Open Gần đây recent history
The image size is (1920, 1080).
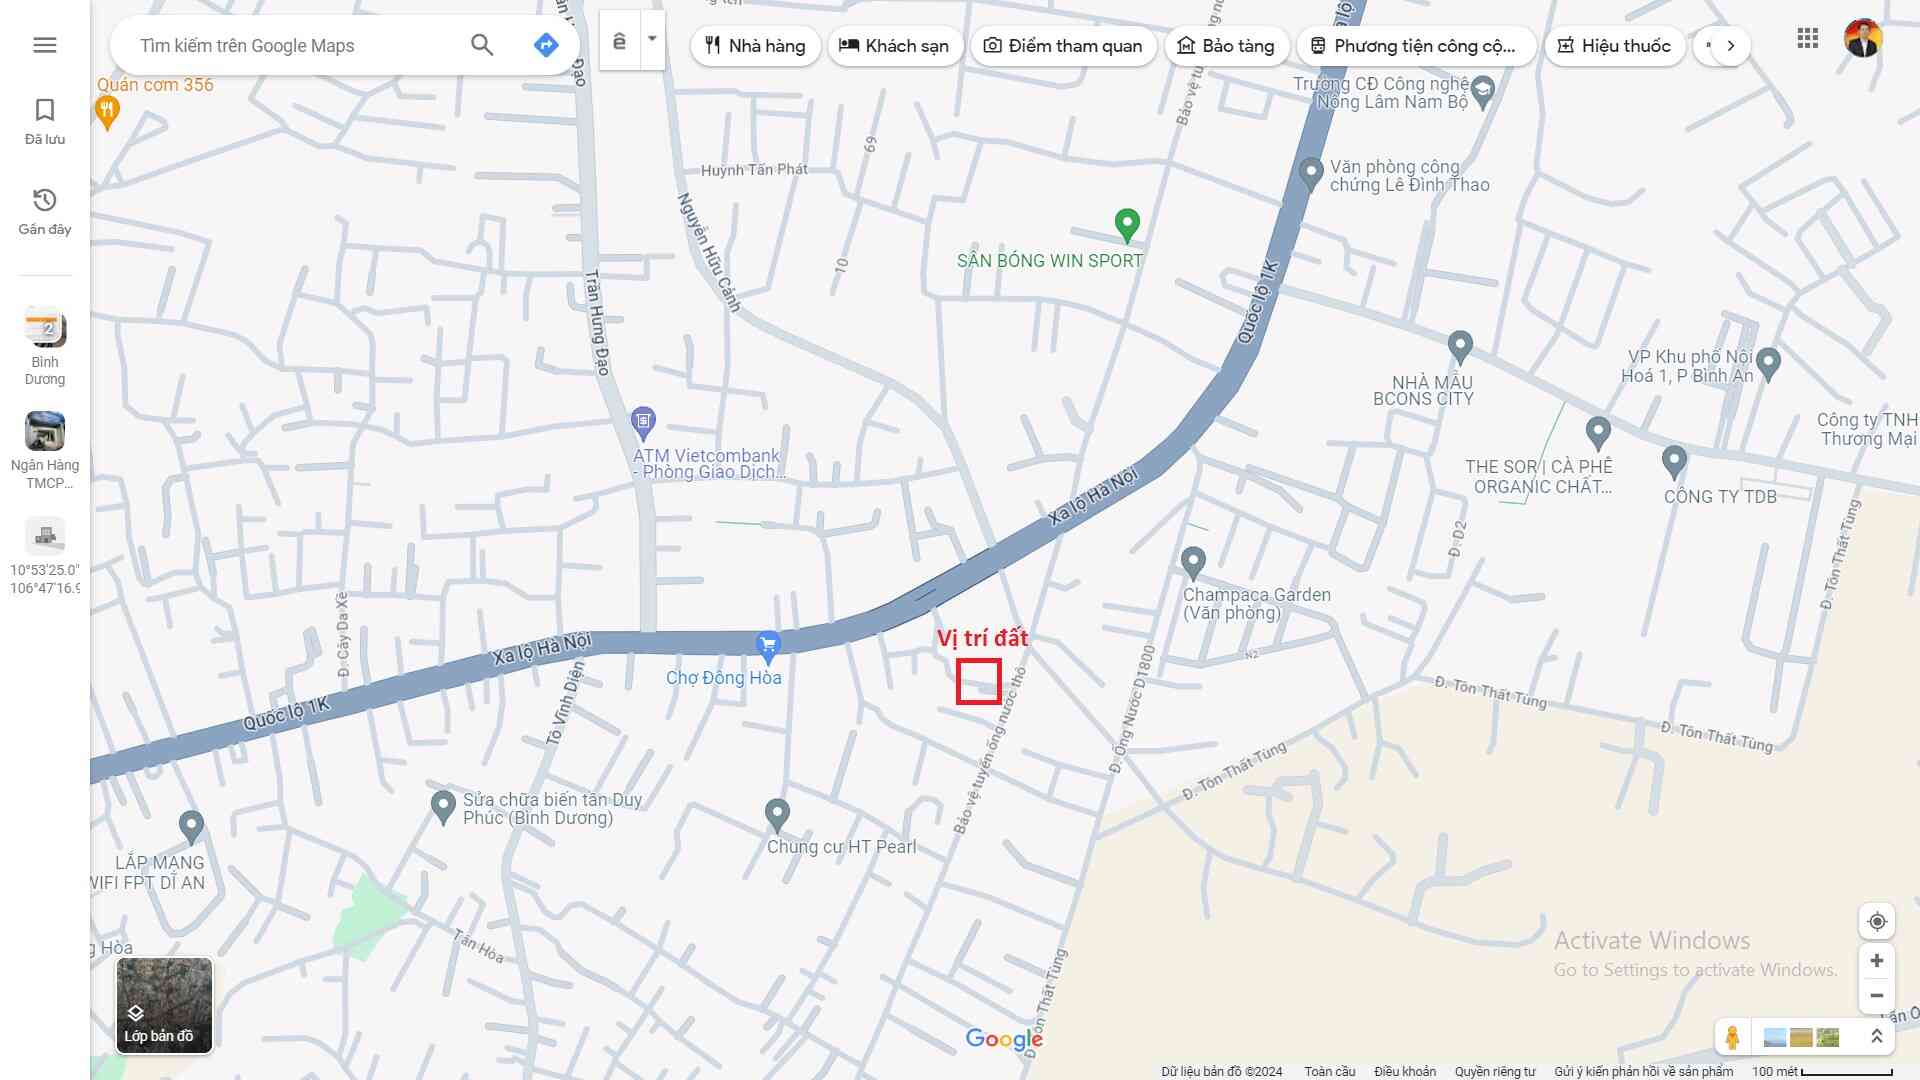[x=45, y=211]
